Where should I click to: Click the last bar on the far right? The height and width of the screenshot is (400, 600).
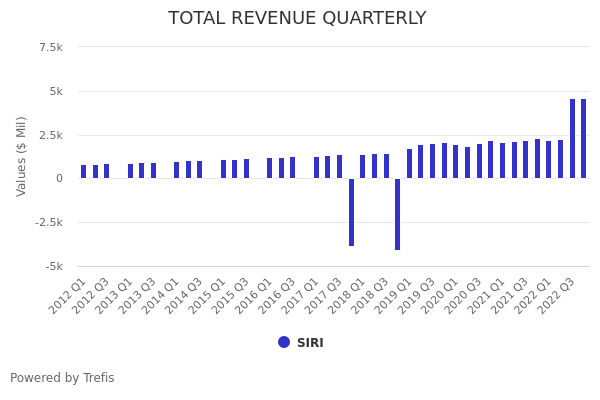584,139
